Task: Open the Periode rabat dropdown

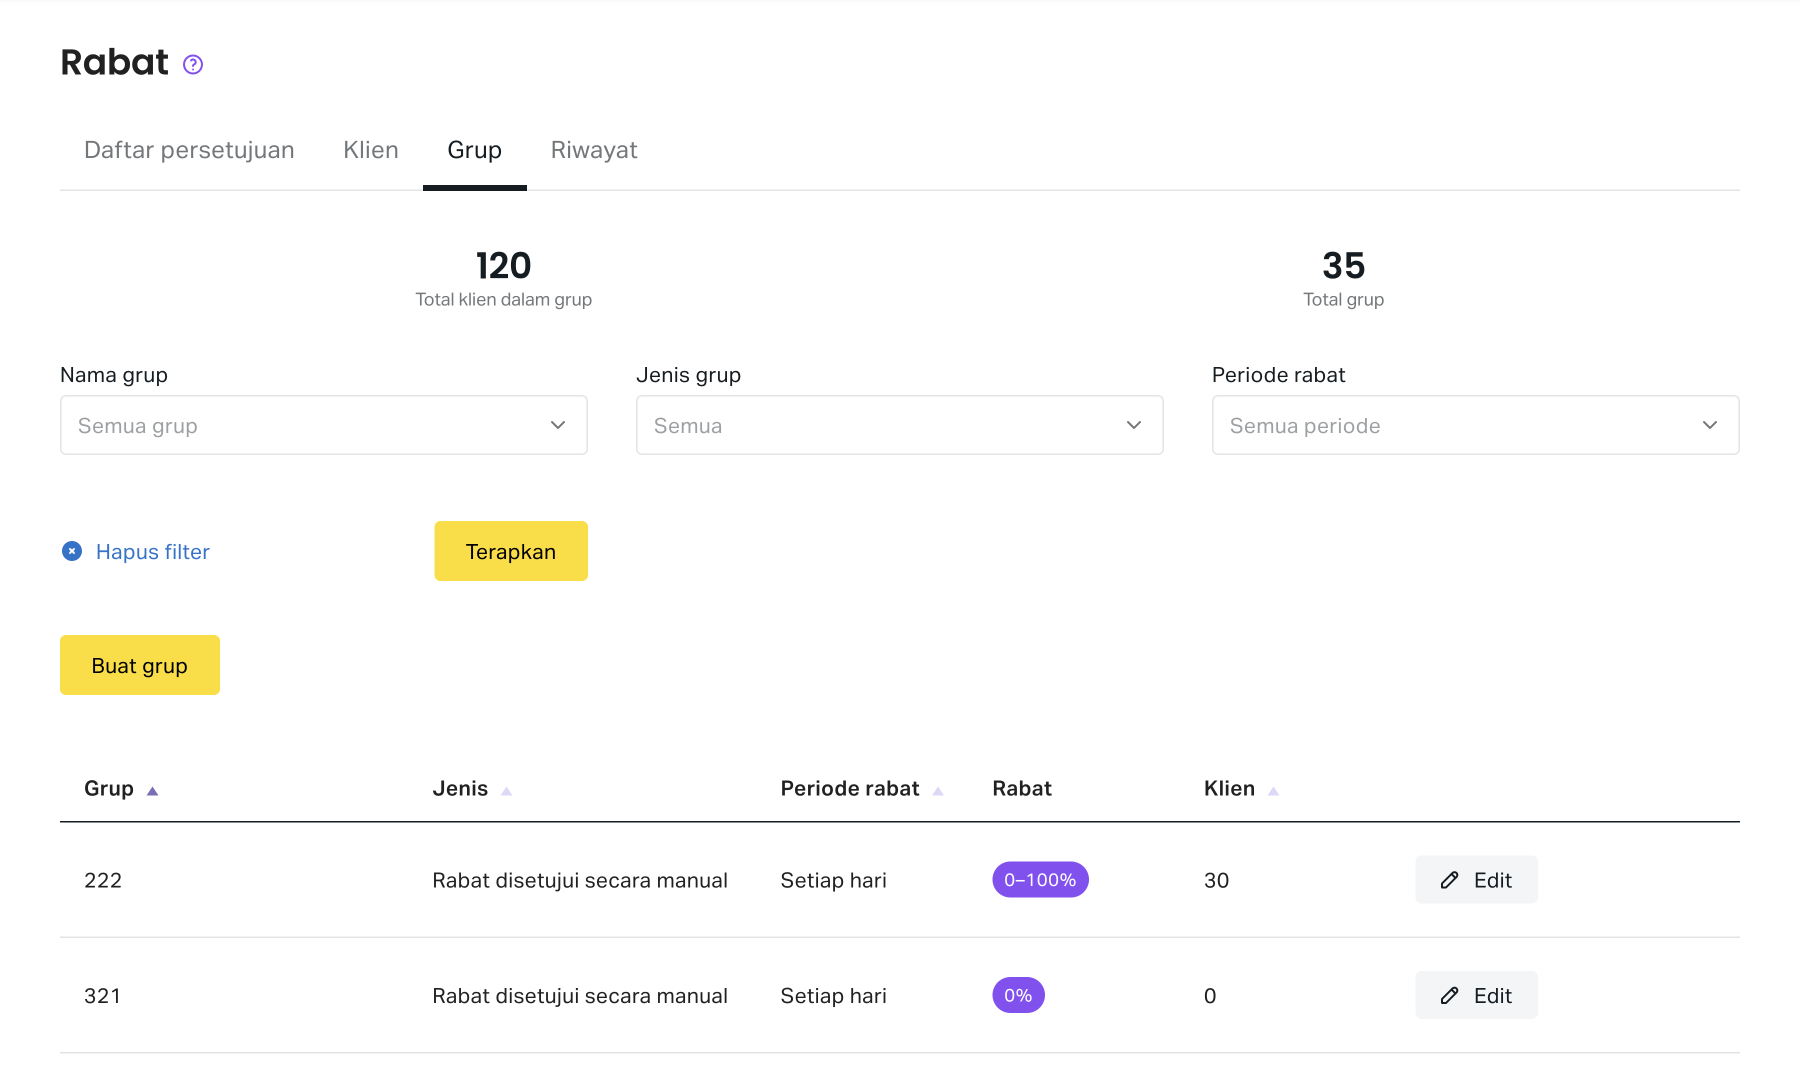Action: 1475,425
